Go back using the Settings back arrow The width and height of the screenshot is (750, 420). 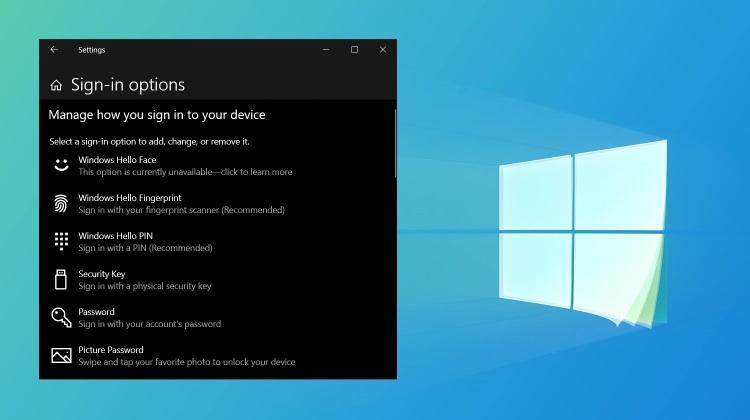[54, 50]
